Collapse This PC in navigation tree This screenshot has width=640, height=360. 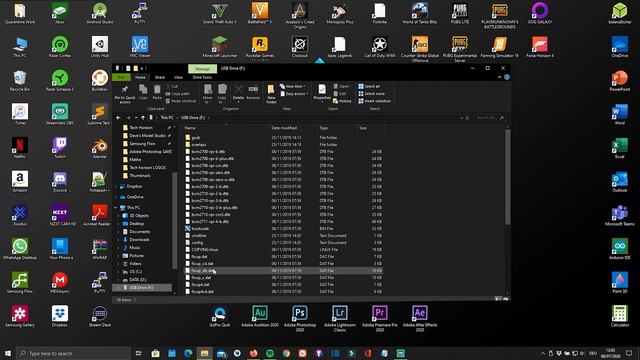[x=116, y=207]
